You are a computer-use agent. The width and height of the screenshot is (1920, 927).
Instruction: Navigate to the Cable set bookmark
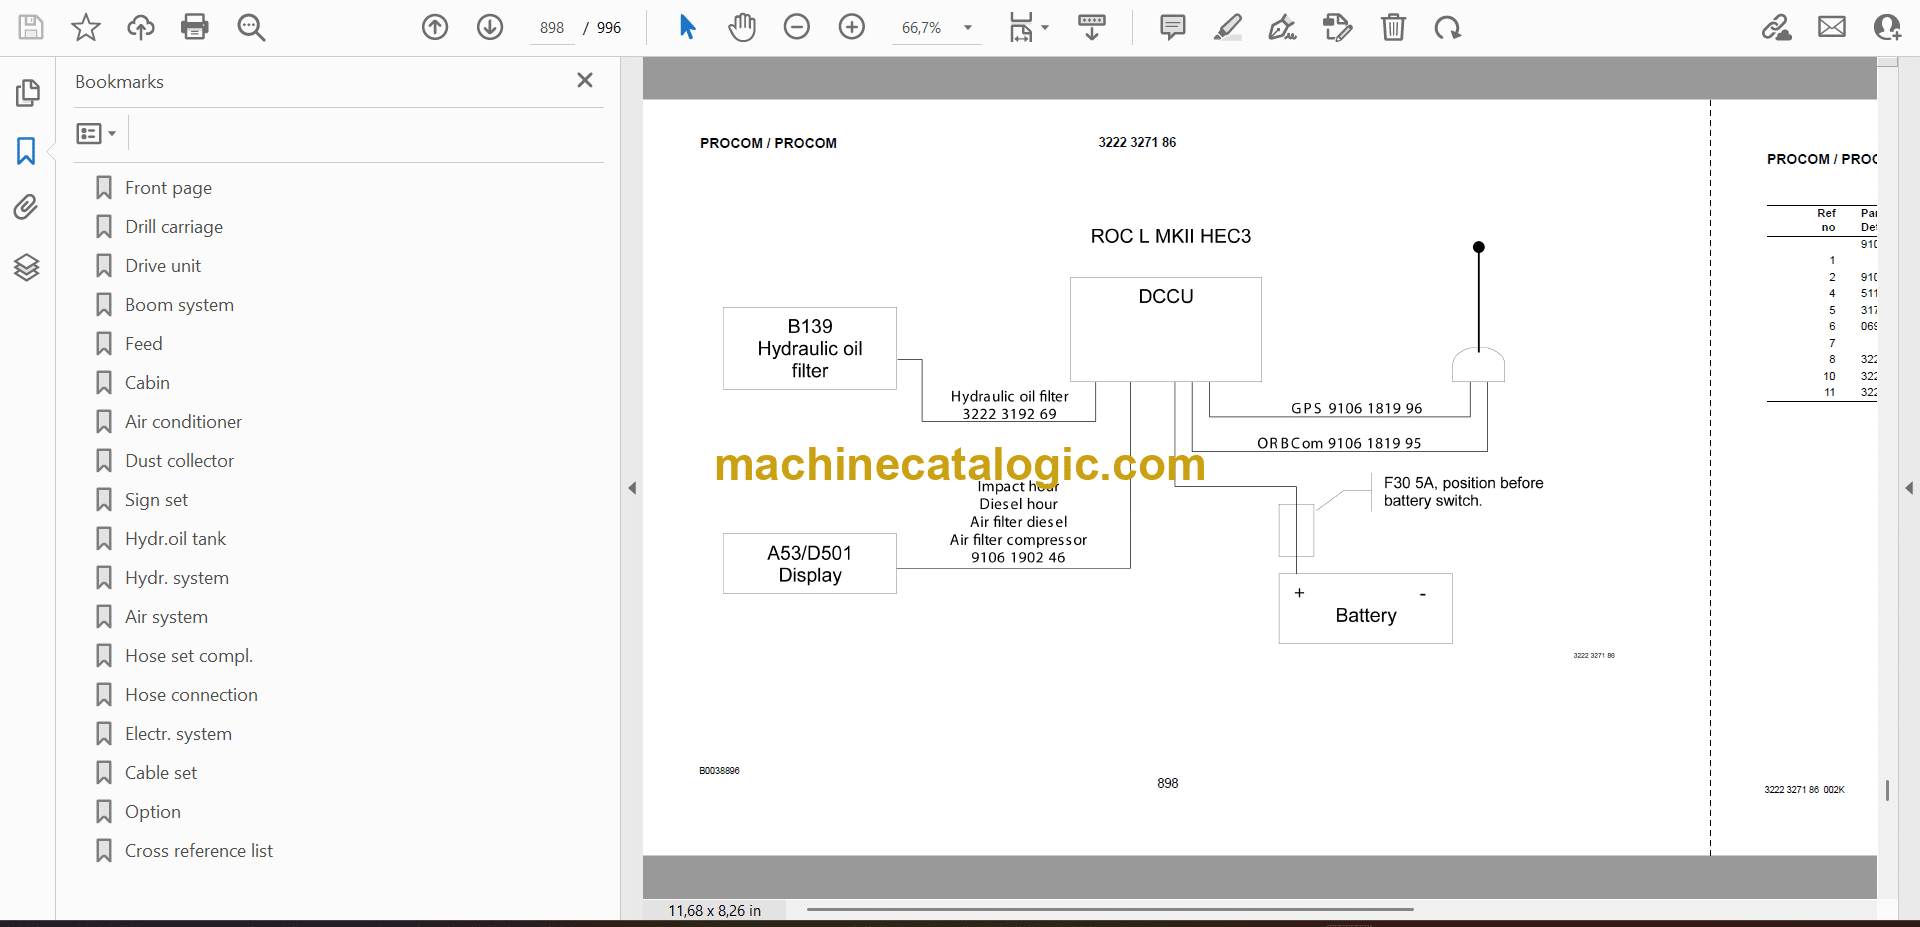point(161,773)
